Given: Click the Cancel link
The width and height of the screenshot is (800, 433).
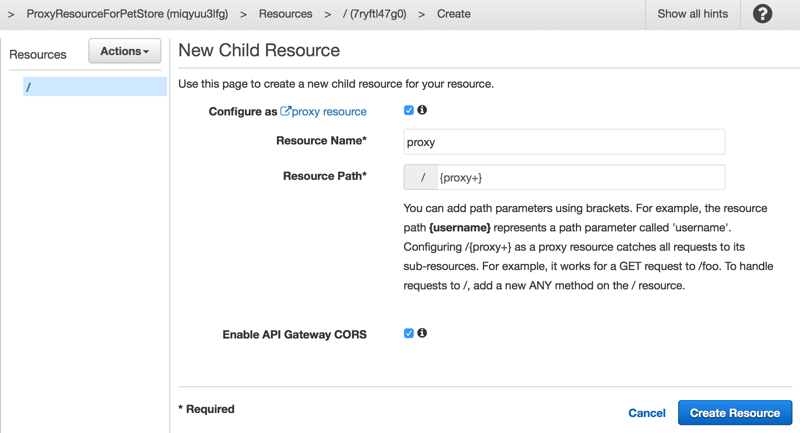Looking at the screenshot, I should pos(647,413).
